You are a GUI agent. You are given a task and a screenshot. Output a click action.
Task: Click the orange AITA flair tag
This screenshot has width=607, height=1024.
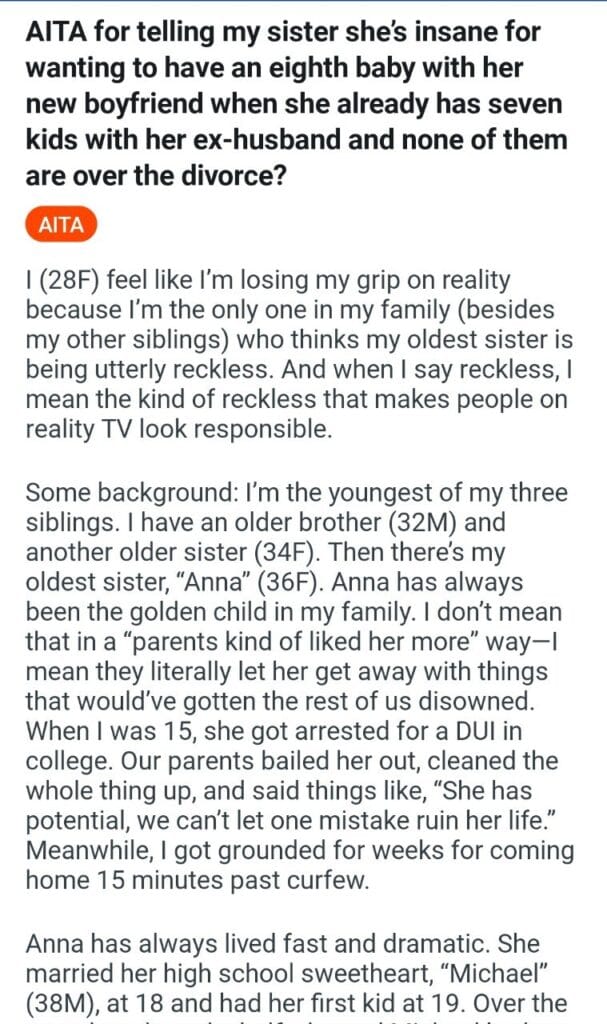(x=60, y=225)
